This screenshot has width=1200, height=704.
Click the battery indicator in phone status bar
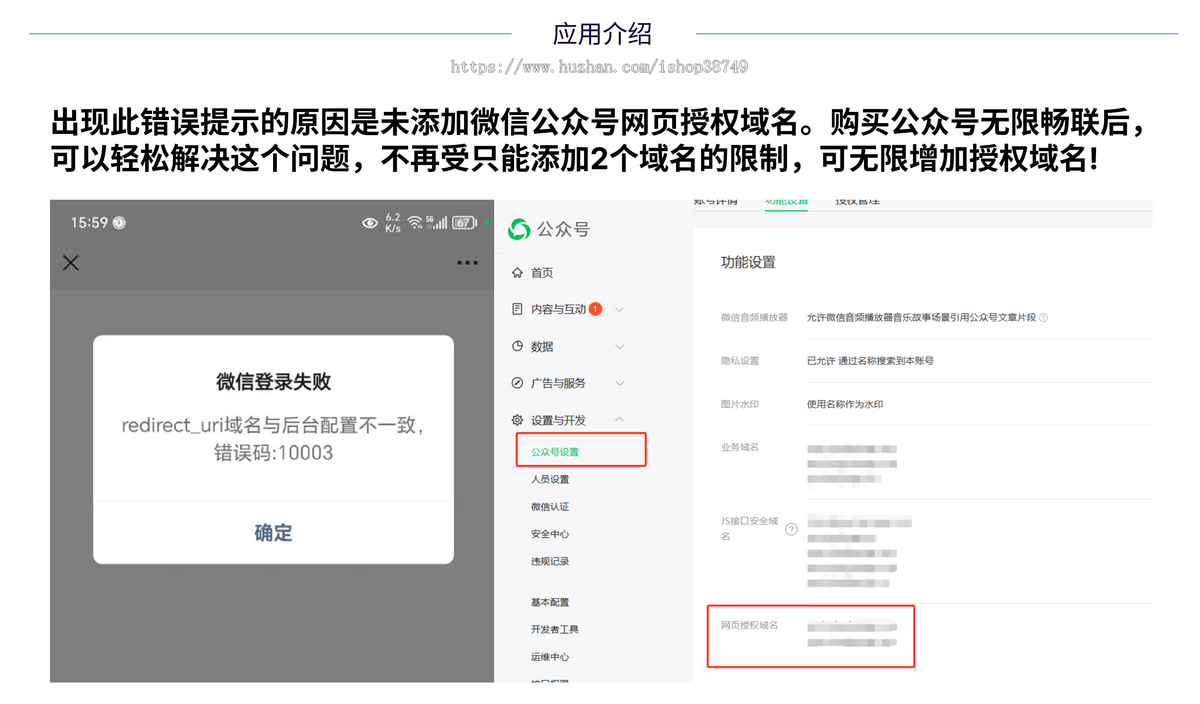[x=464, y=223]
